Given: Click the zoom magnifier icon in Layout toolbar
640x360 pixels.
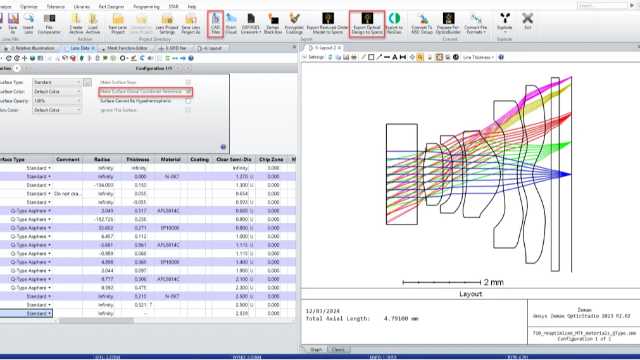Looking at the screenshot, I should click(420, 58).
